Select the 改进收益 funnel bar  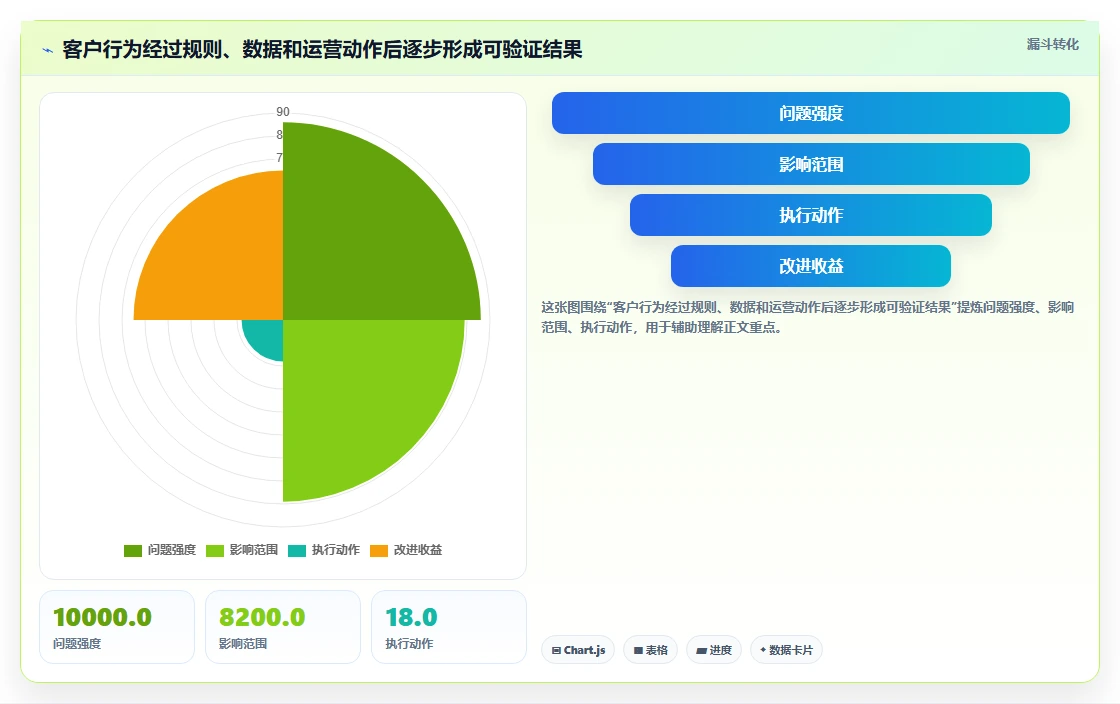click(811, 266)
